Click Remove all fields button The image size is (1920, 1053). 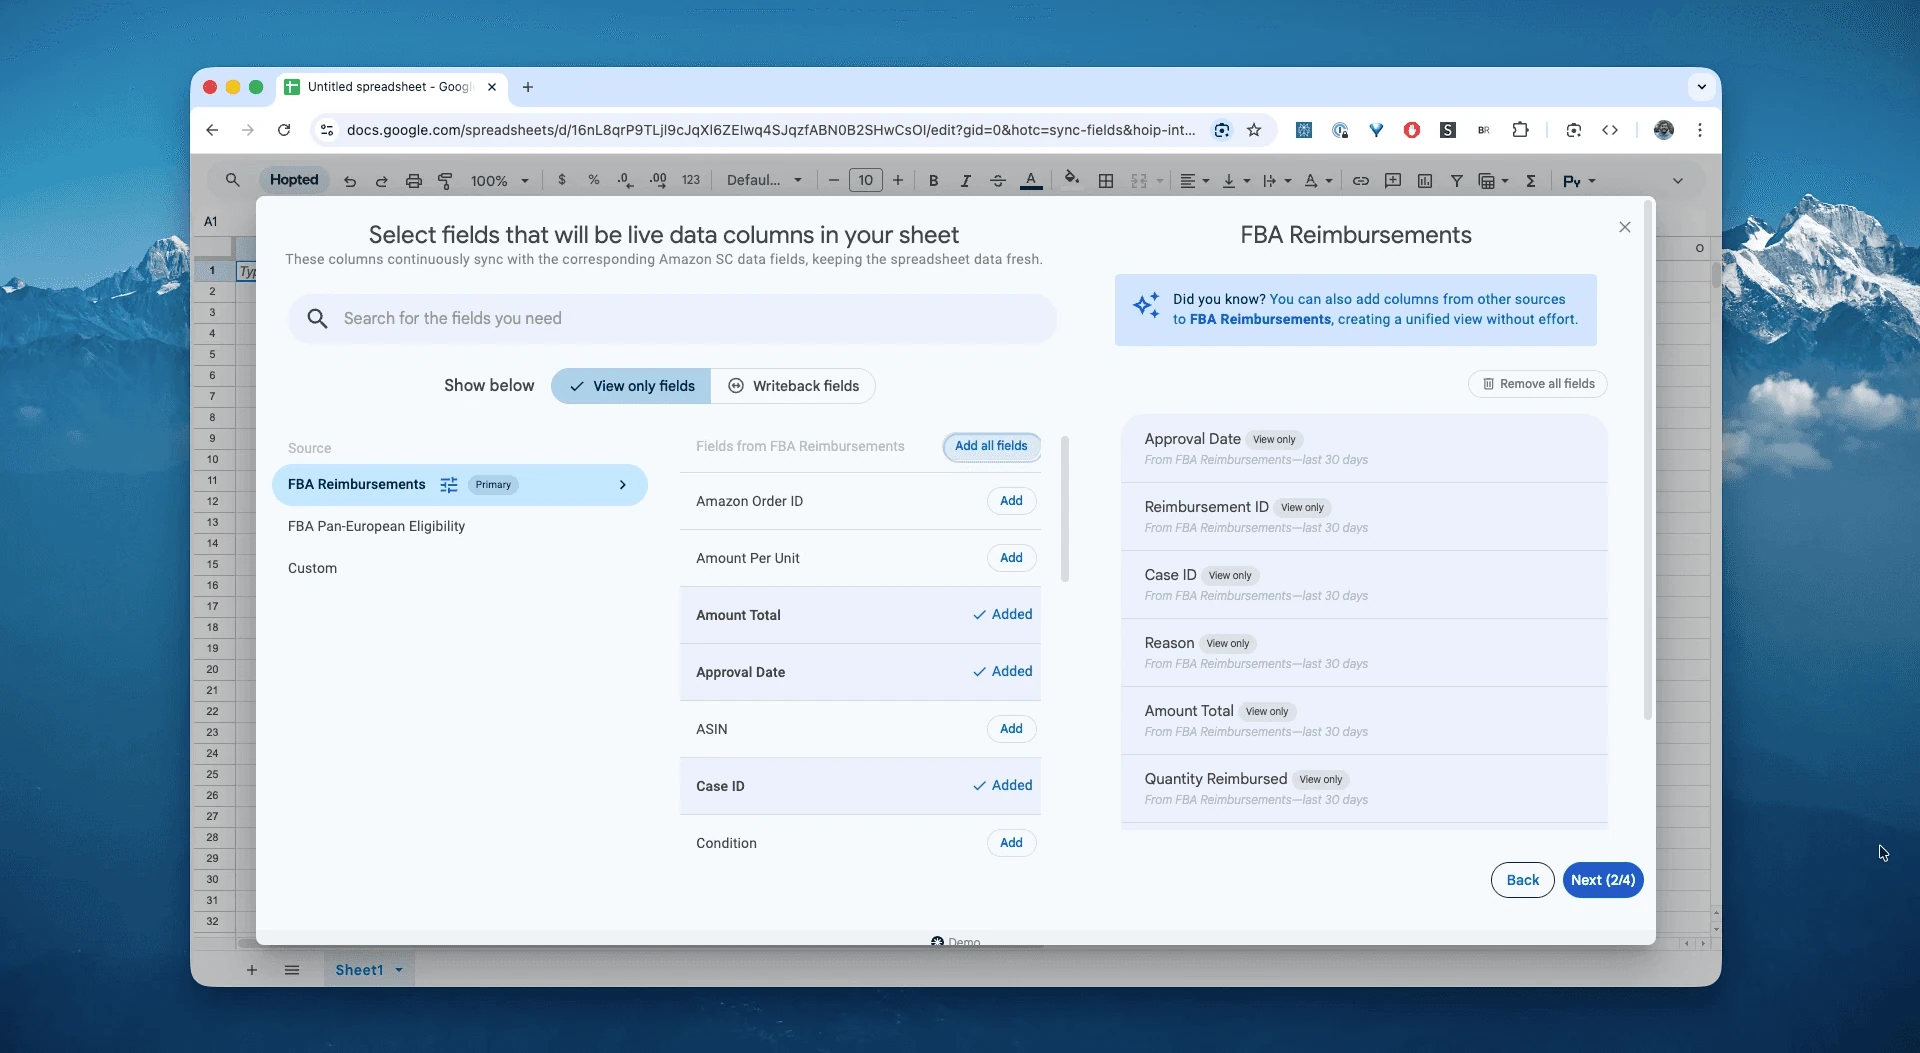pyautogui.click(x=1538, y=384)
